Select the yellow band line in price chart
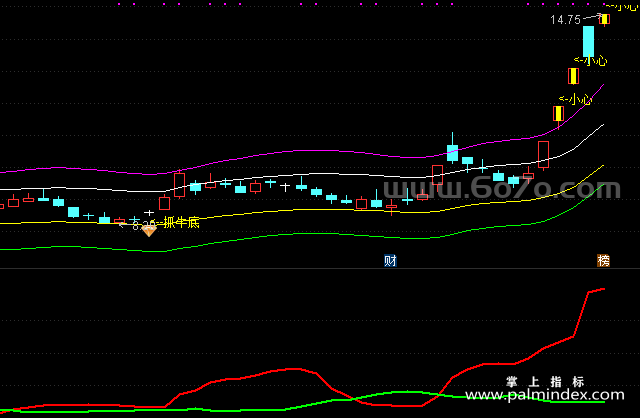This screenshot has width=640, height=418. pyautogui.click(x=302, y=209)
